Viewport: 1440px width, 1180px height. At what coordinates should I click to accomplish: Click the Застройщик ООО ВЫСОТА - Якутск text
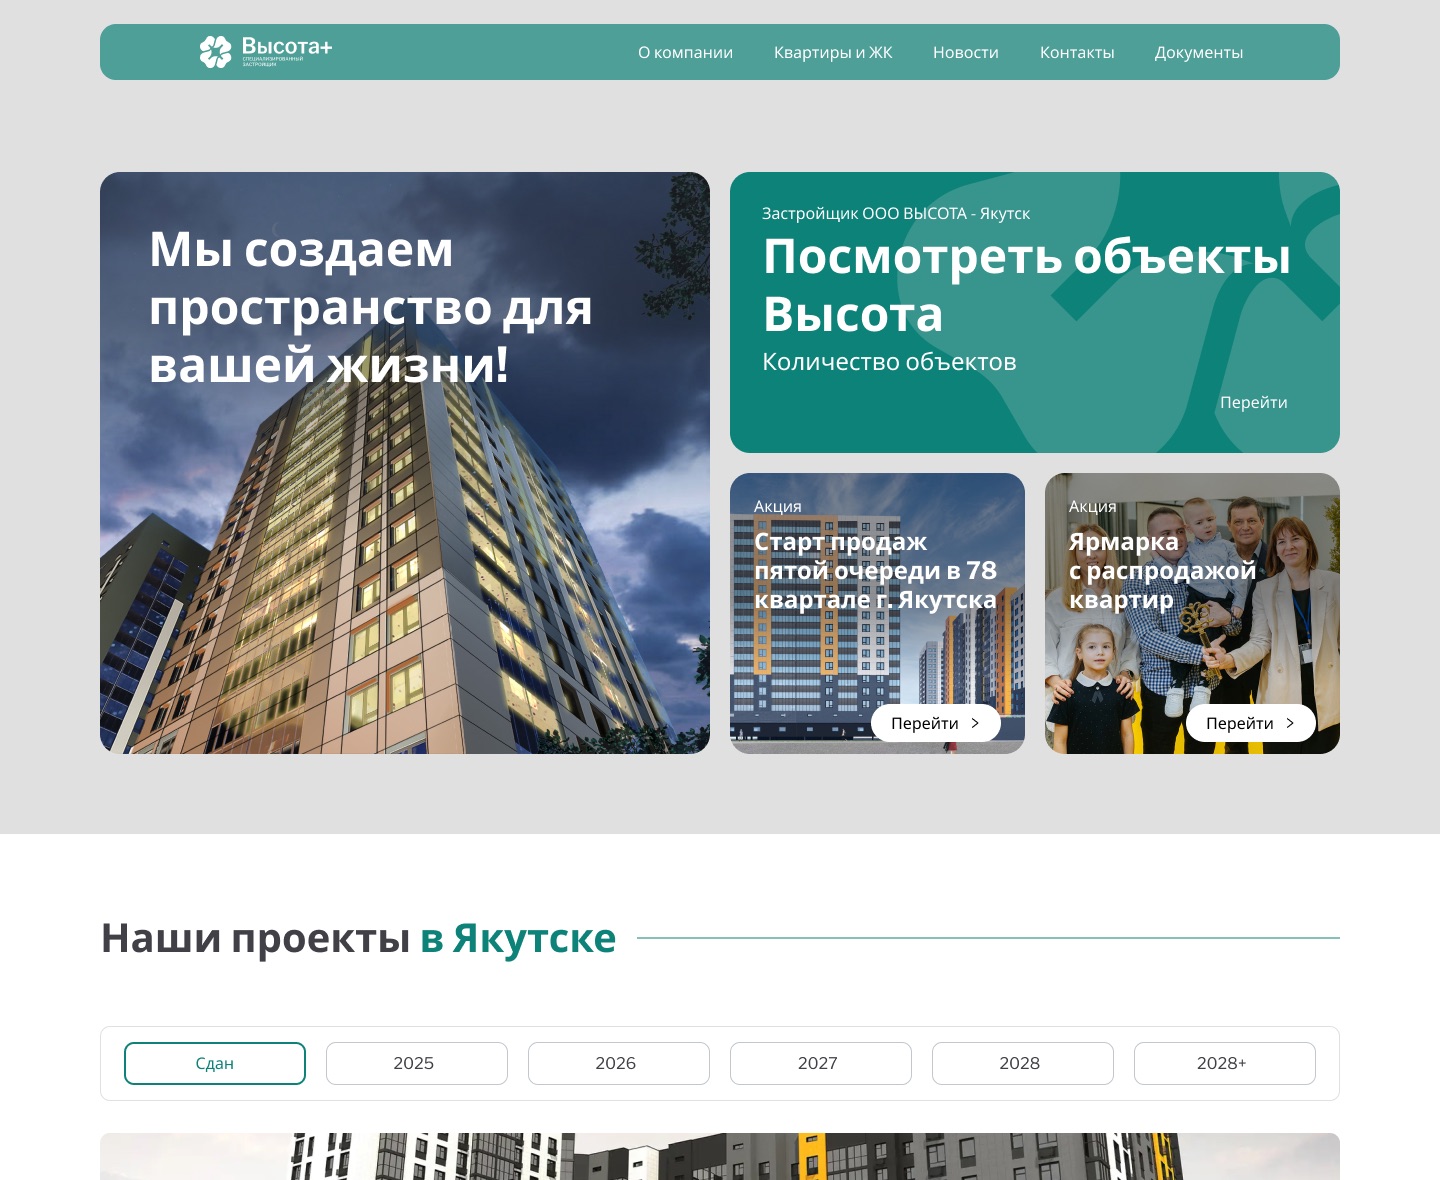(x=896, y=213)
